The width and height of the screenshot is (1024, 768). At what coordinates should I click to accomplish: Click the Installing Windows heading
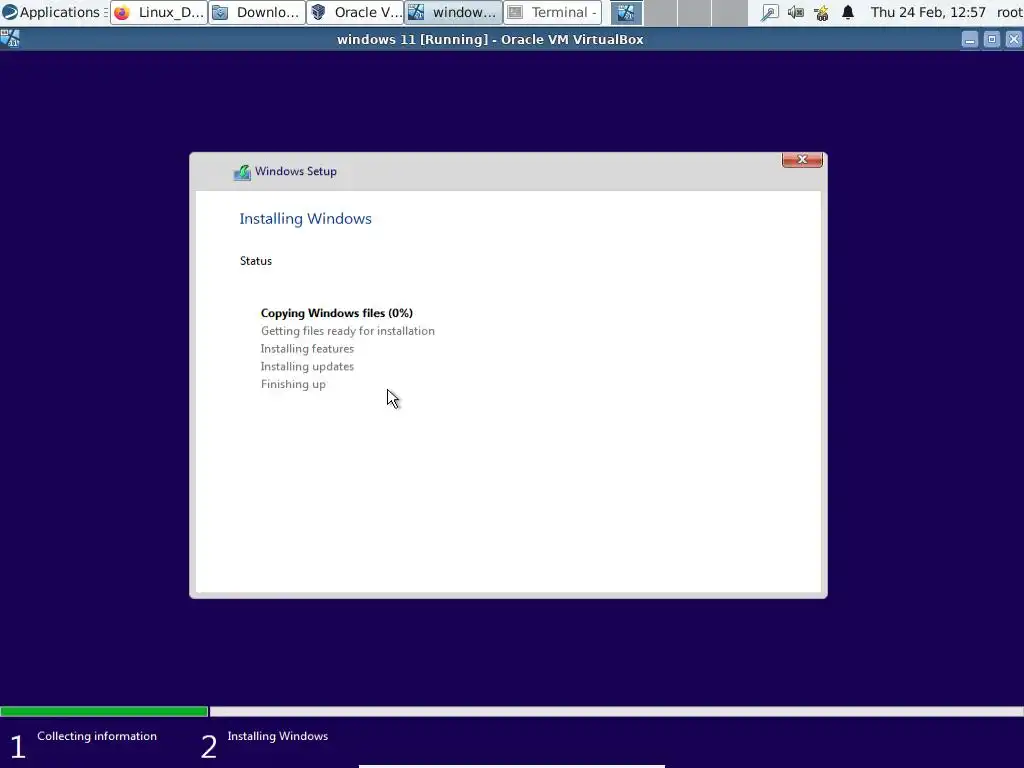(x=305, y=219)
